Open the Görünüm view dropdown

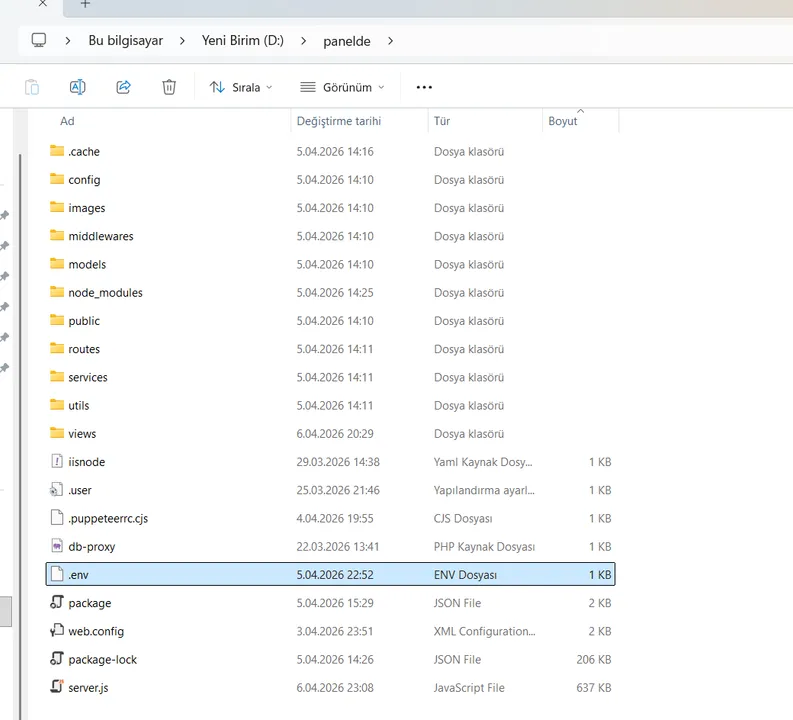[x=342, y=87]
